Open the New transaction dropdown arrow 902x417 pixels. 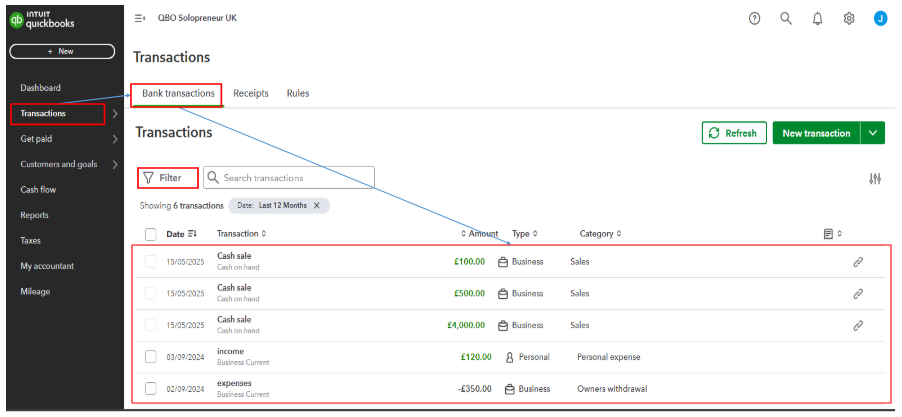874,133
